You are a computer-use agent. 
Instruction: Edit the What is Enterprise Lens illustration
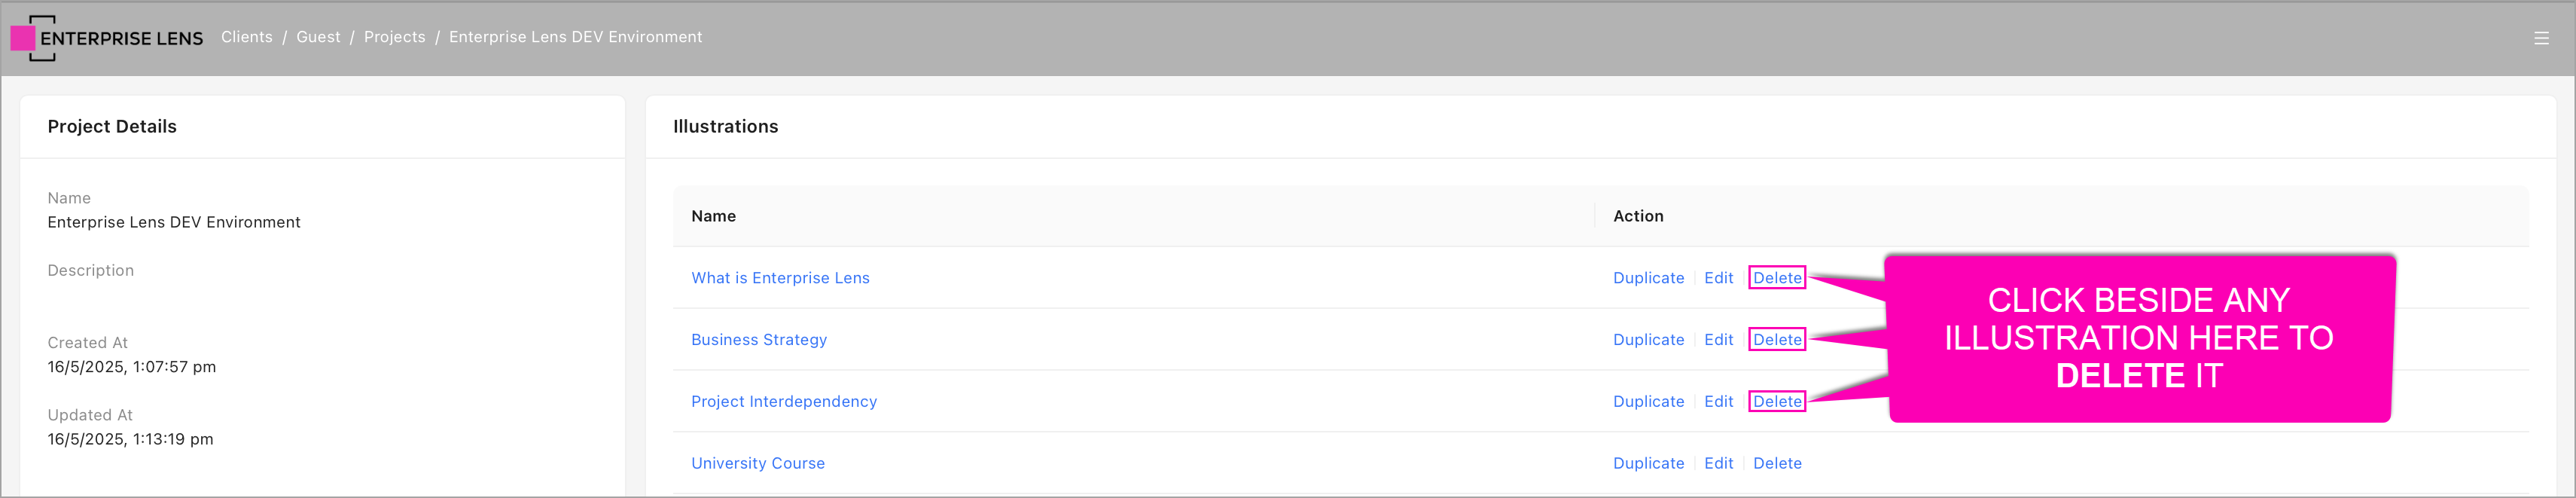pos(1718,278)
